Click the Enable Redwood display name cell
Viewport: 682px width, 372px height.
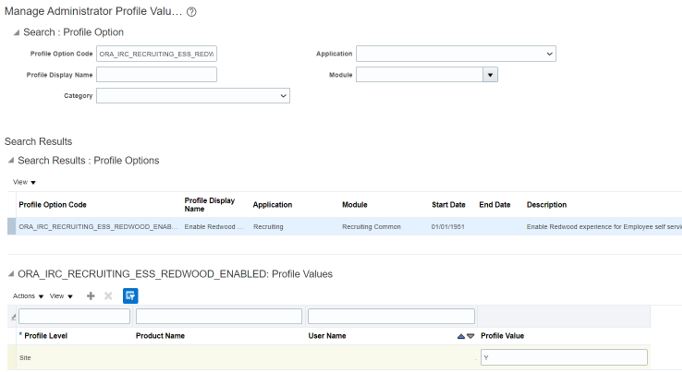tap(213, 227)
